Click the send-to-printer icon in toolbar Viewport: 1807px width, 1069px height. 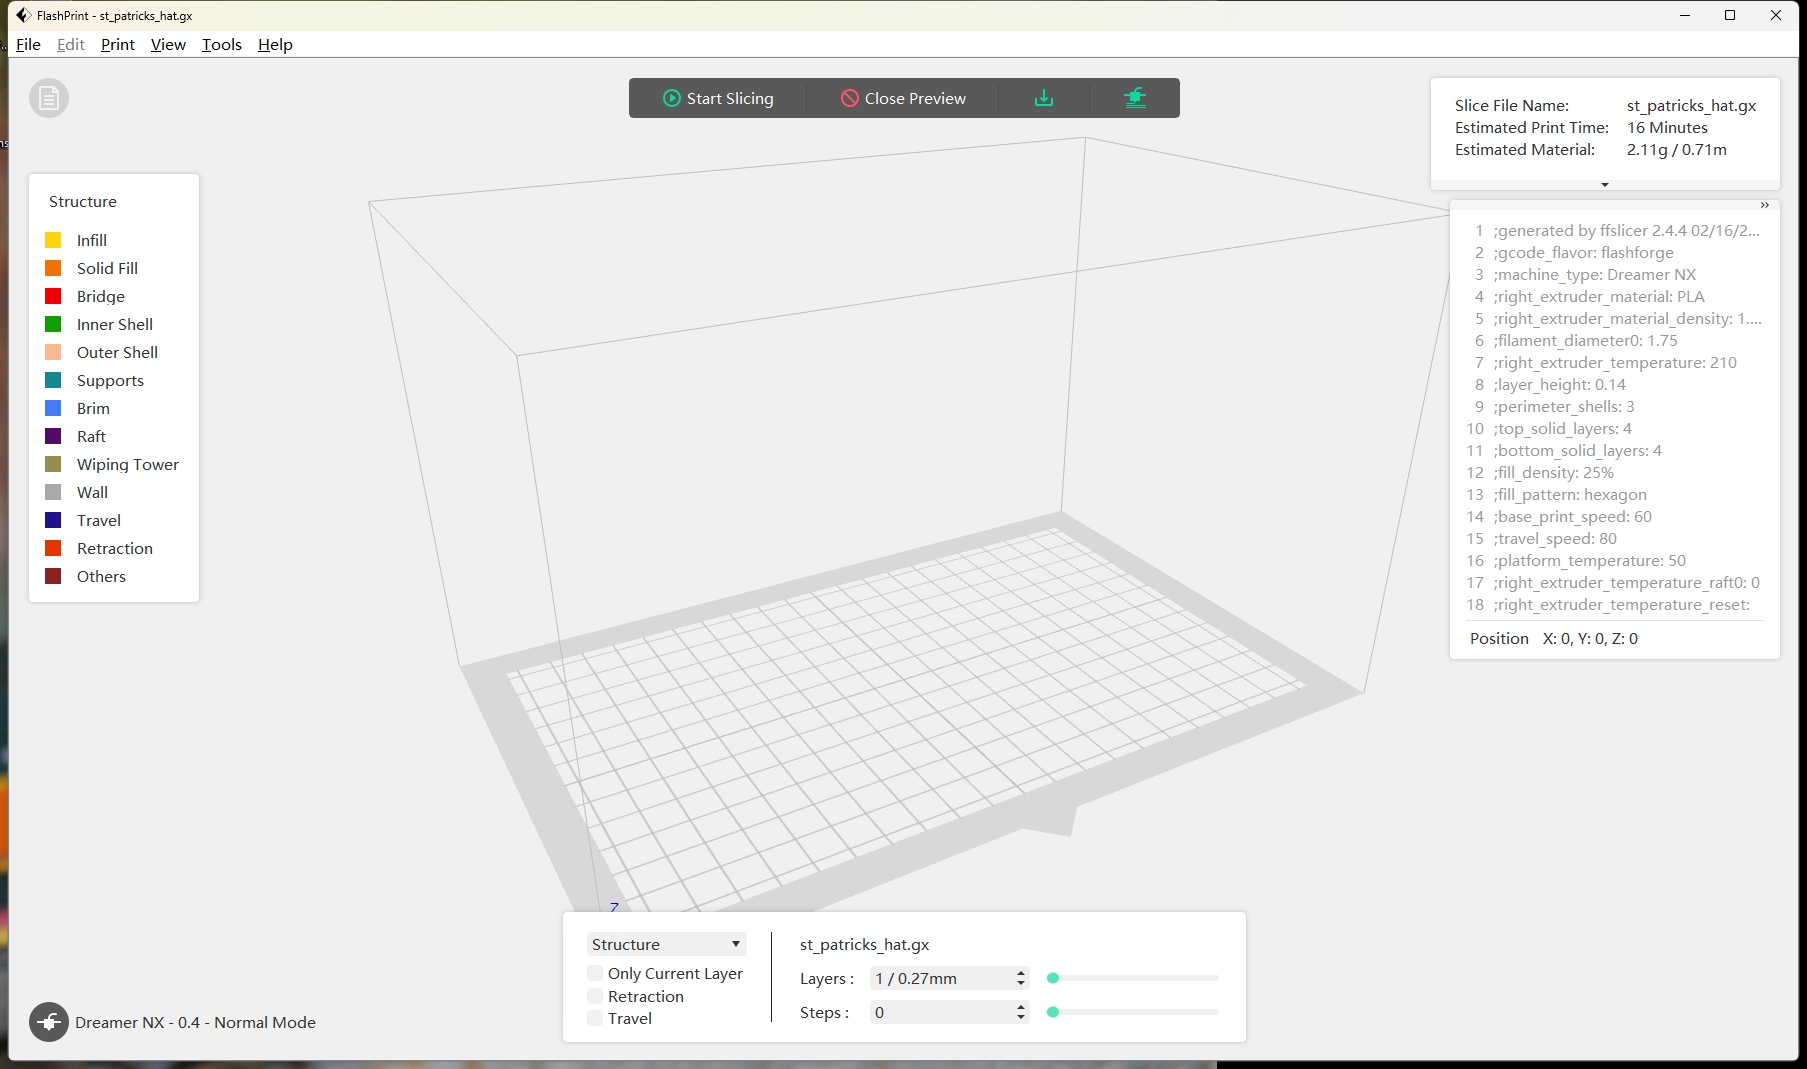click(1134, 98)
